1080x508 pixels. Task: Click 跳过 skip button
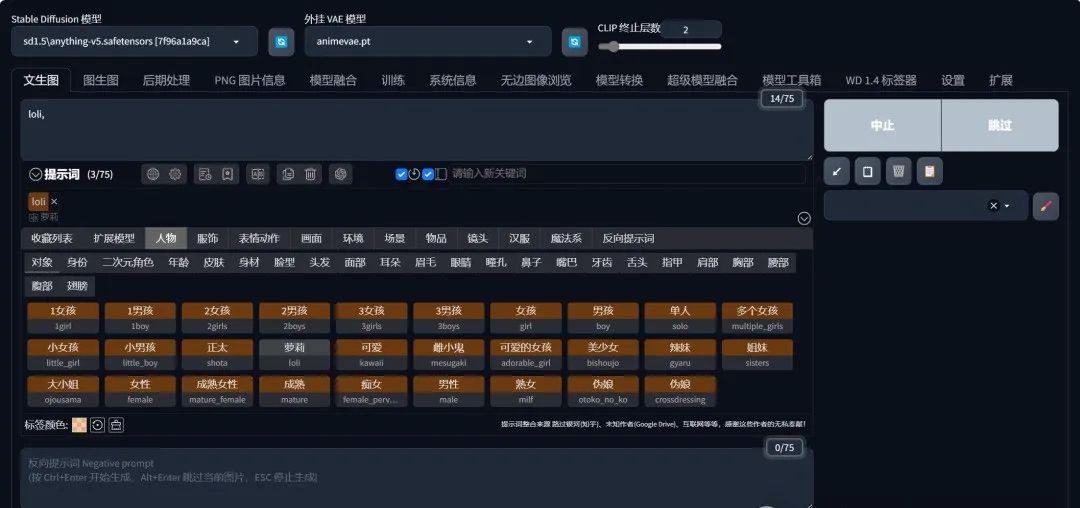click(1000, 125)
